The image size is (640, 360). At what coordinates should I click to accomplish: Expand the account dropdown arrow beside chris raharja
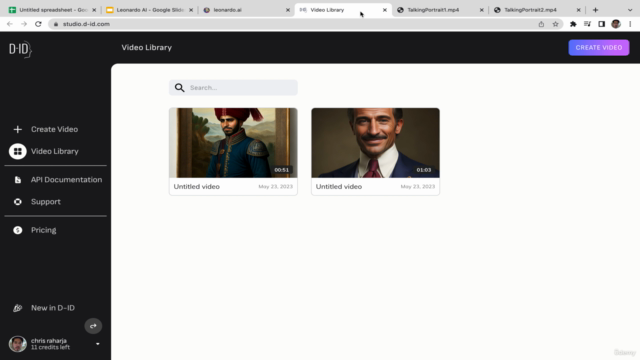click(98, 344)
